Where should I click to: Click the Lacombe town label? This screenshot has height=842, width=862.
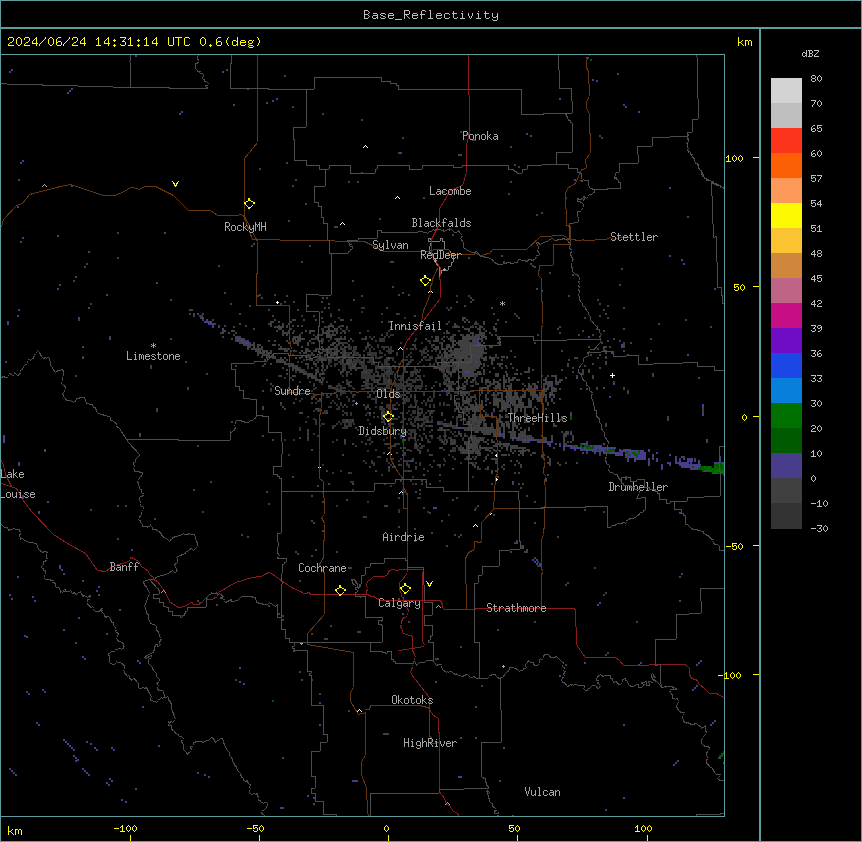(x=450, y=191)
